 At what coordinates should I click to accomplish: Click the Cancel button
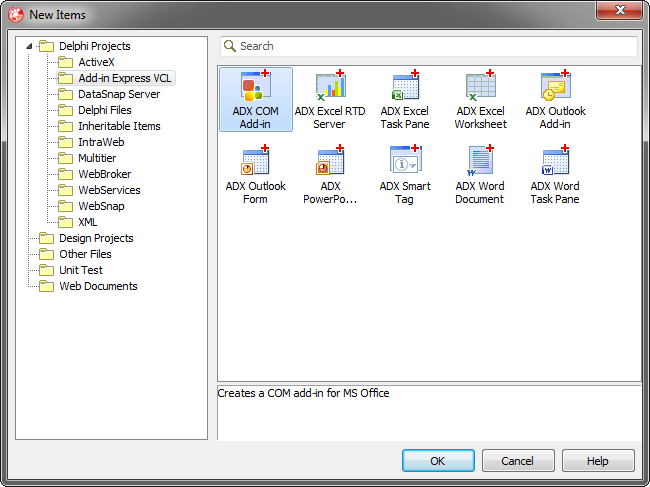518,461
